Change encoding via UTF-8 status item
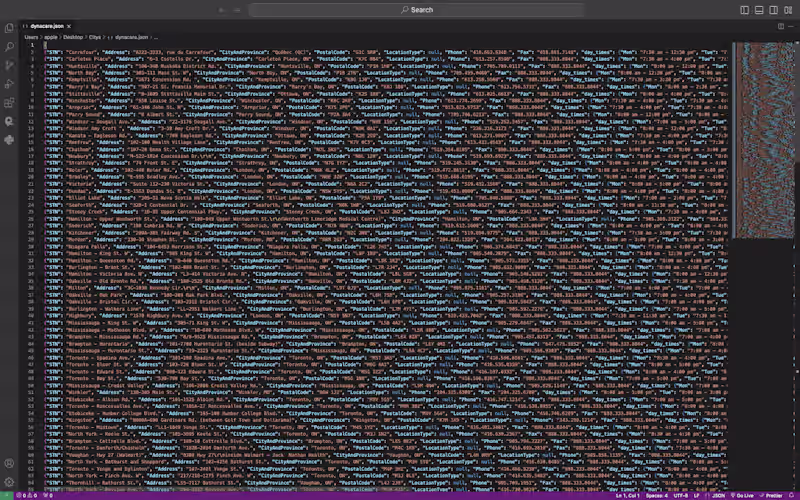800x500 pixels. 681,495
